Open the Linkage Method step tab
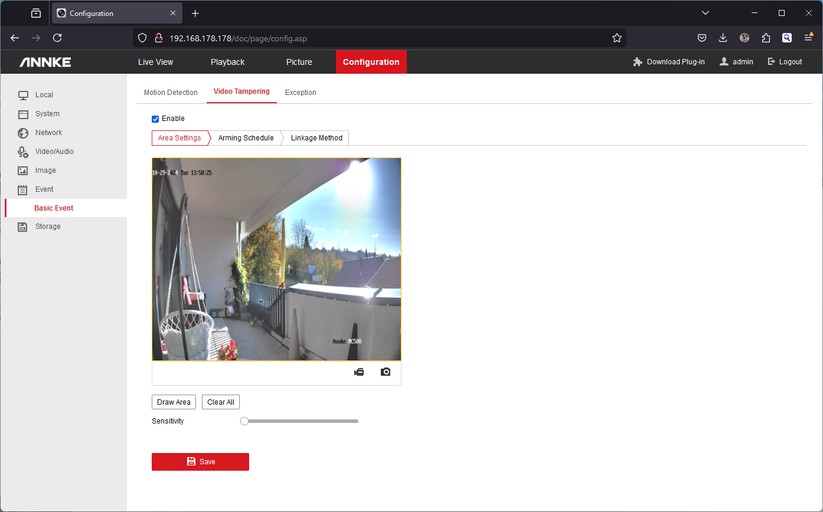Viewport: 823px width, 512px height. [x=316, y=138]
